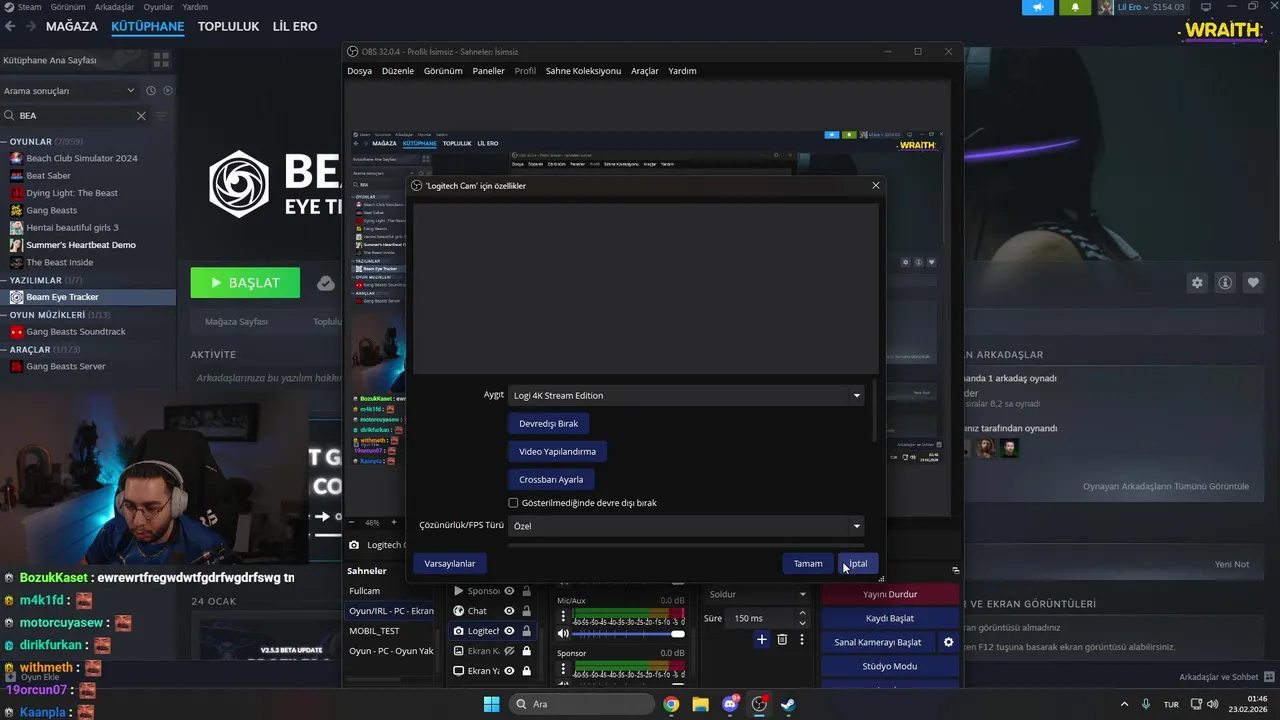1280x720 pixels.
Task: Click the recent activity clock icon in Steam sidebar
Action: [x=151, y=90]
